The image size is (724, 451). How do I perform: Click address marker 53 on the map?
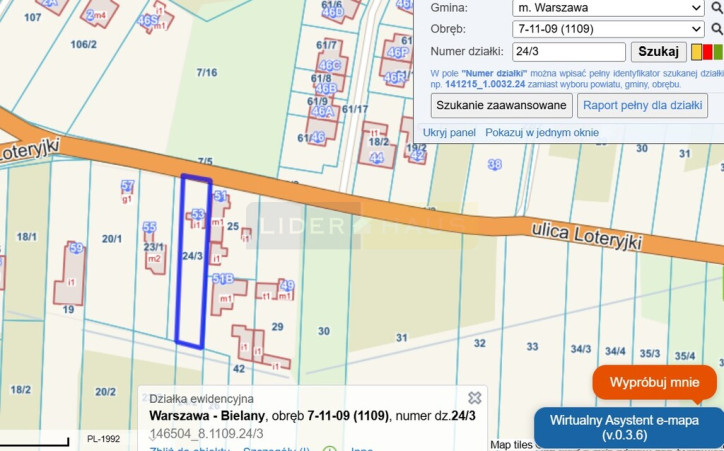coord(198,214)
